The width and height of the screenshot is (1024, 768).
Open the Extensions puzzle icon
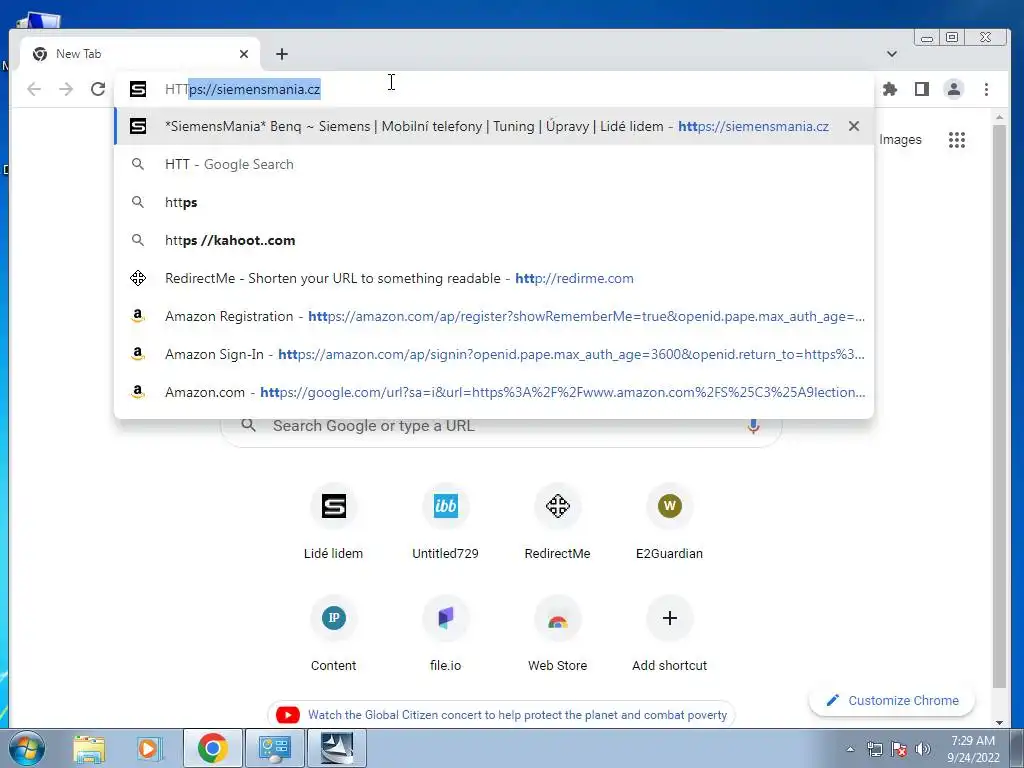889,89
